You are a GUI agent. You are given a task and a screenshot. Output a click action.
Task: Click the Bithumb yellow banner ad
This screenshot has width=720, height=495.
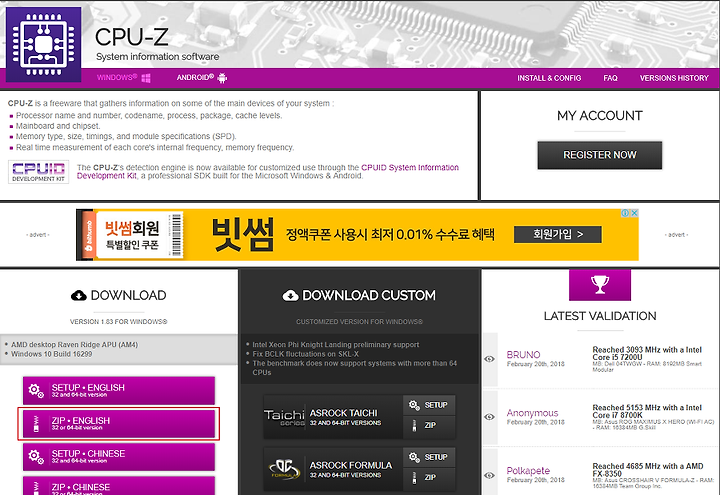(357, 235)
